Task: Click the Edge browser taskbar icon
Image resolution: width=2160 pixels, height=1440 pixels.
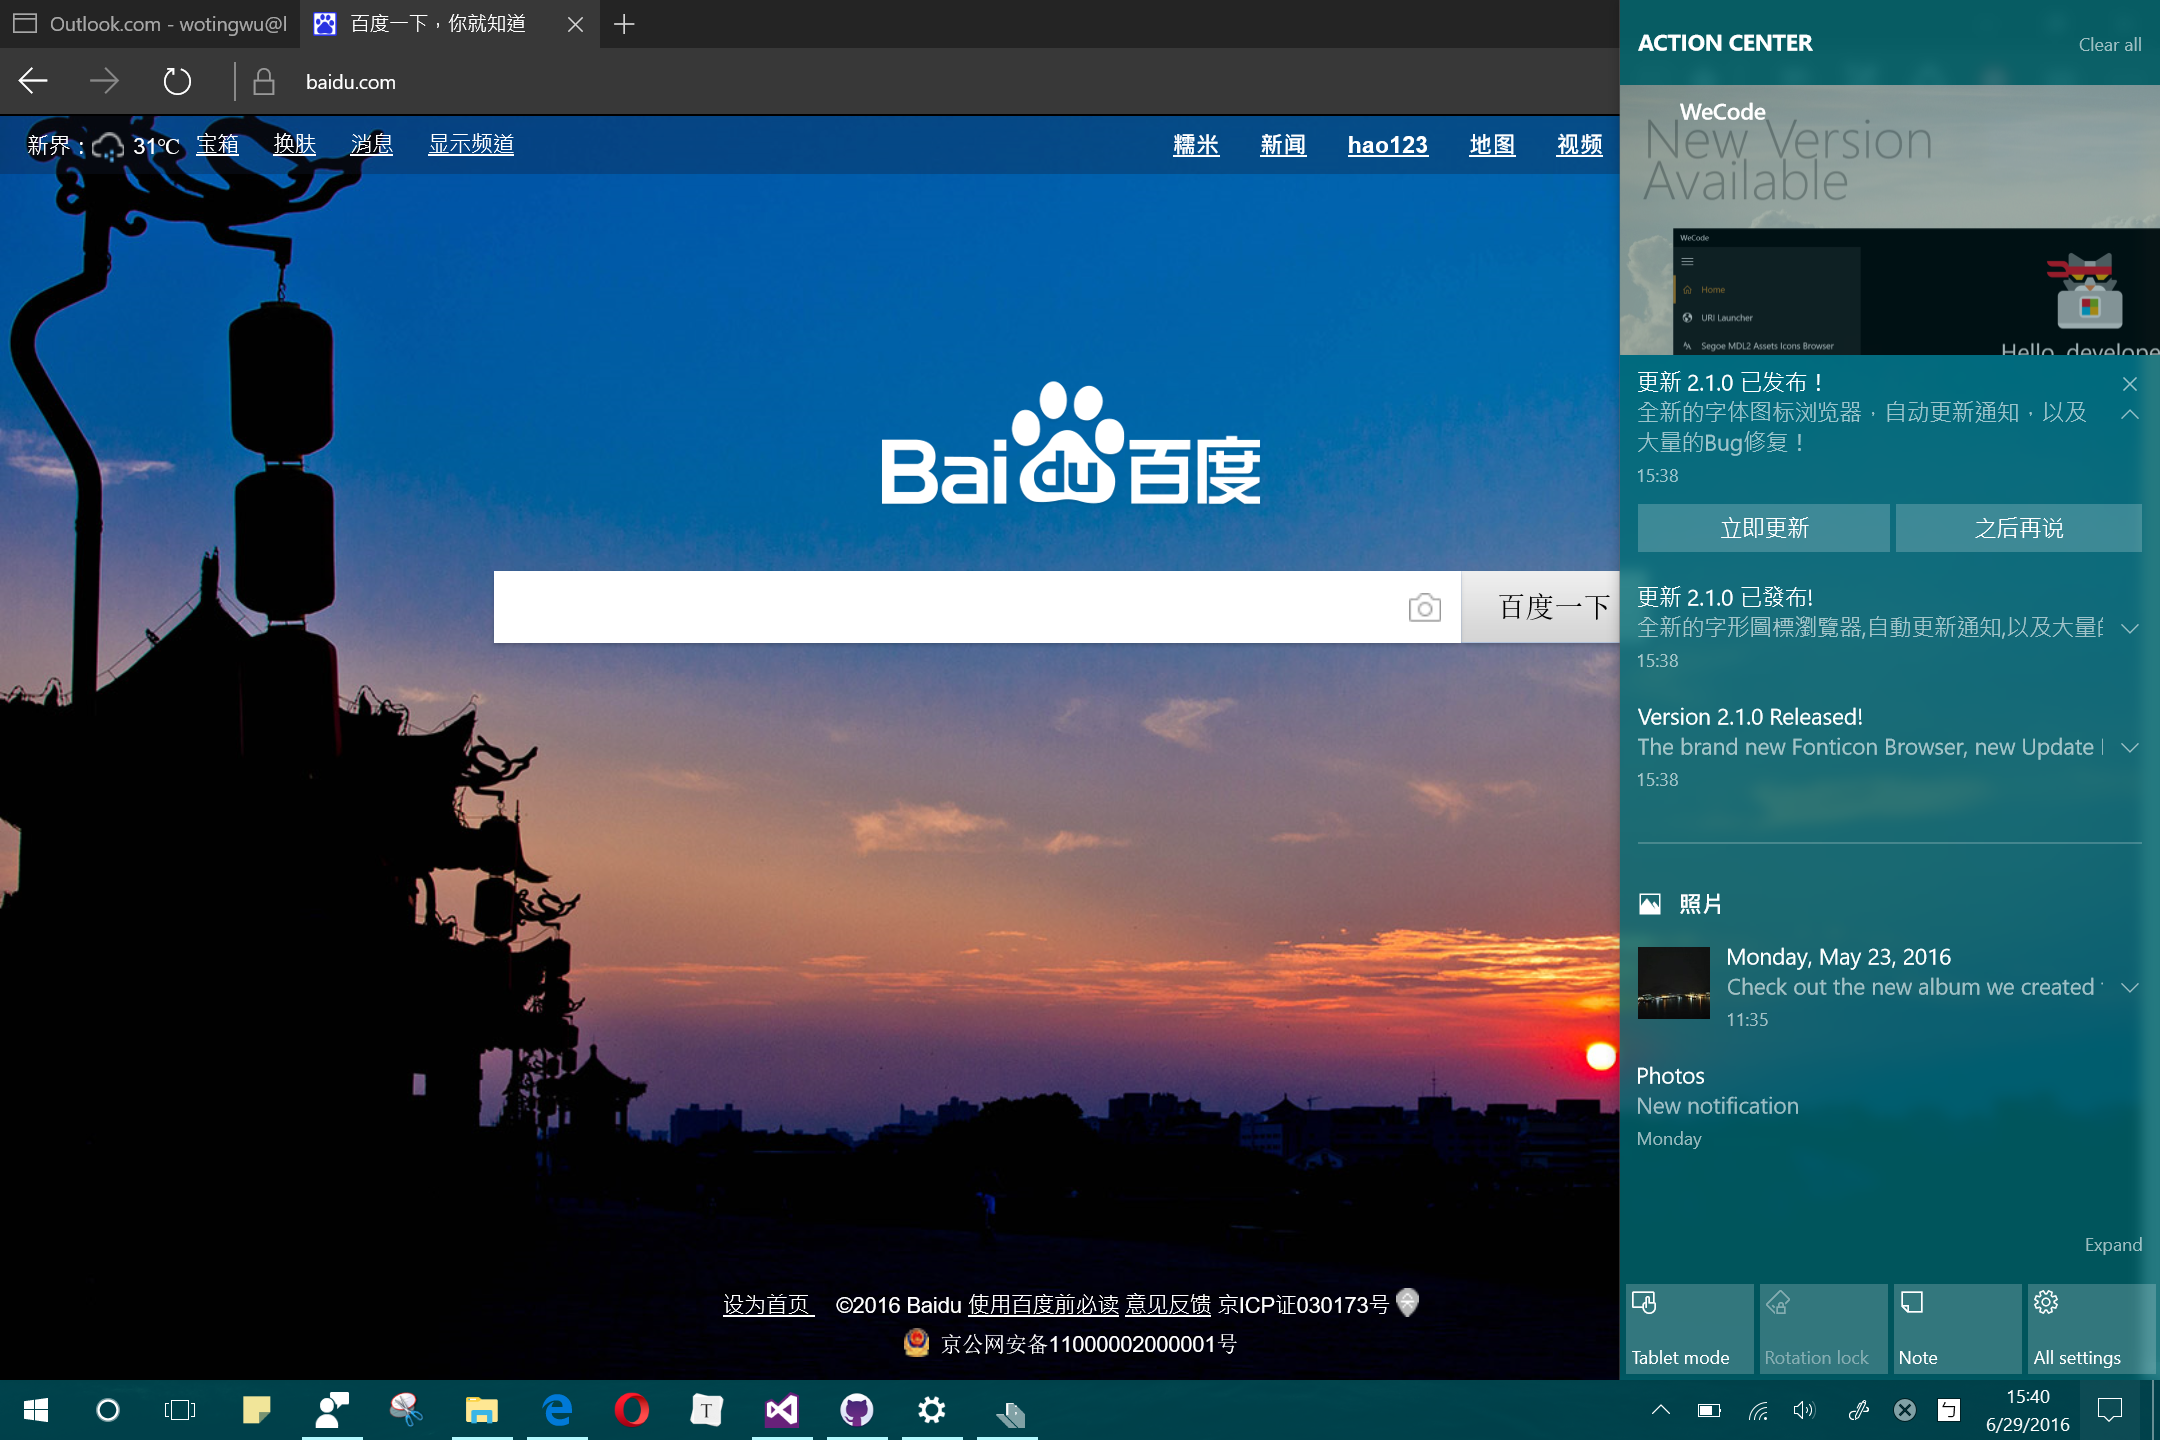Action: pos(557,1410)
